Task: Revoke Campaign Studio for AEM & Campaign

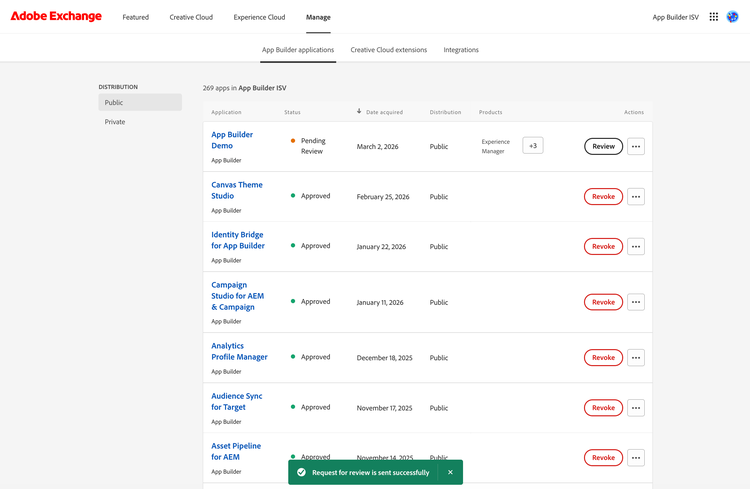Action: (x=603, y=302)
